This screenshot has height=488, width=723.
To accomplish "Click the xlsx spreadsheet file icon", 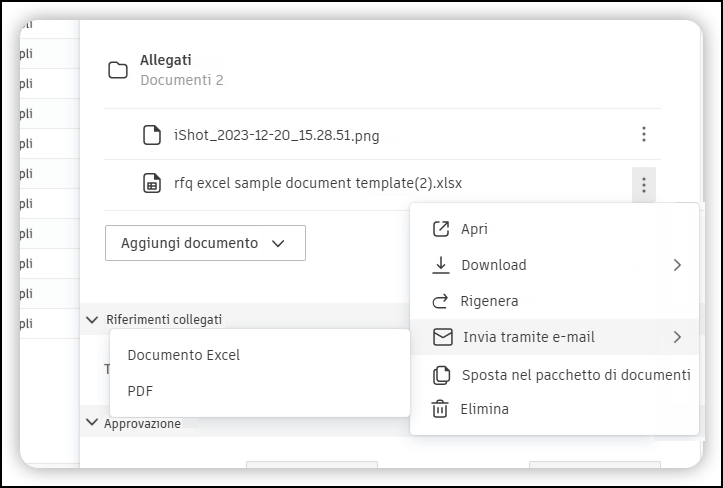I will click(x=152, y=184).
